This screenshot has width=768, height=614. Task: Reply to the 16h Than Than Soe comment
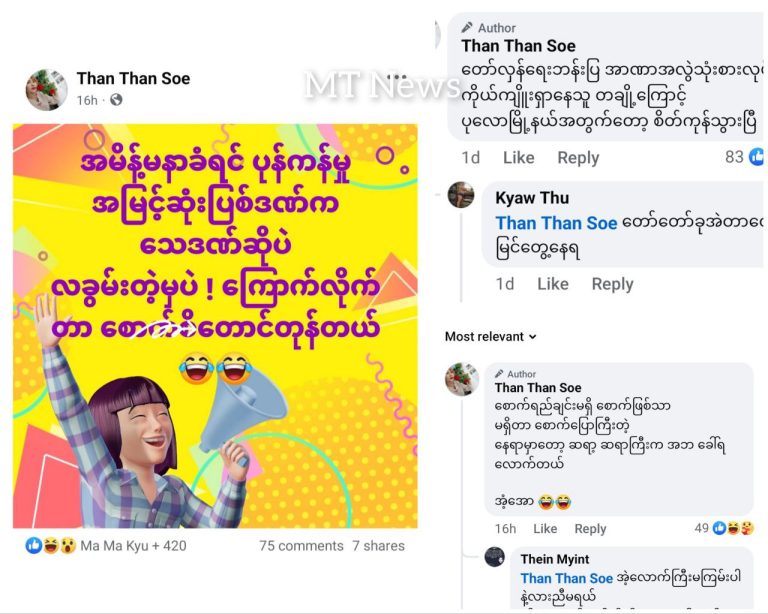(x=590, y=529)
